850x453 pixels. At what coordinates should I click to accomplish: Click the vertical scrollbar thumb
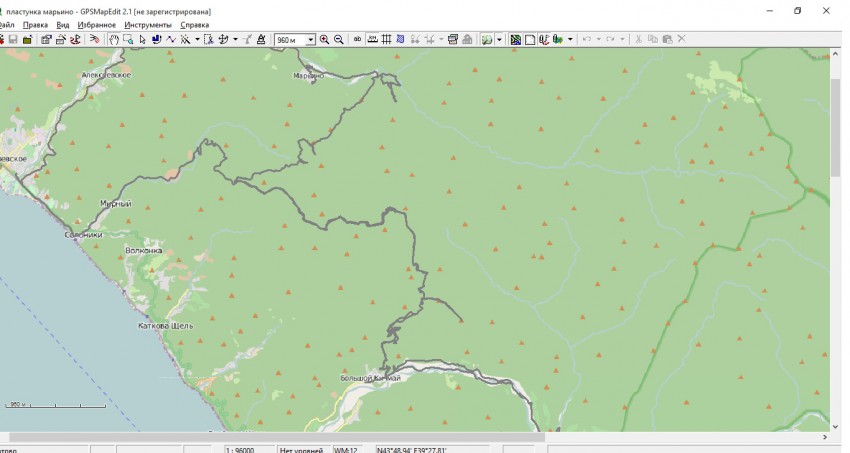835,125
